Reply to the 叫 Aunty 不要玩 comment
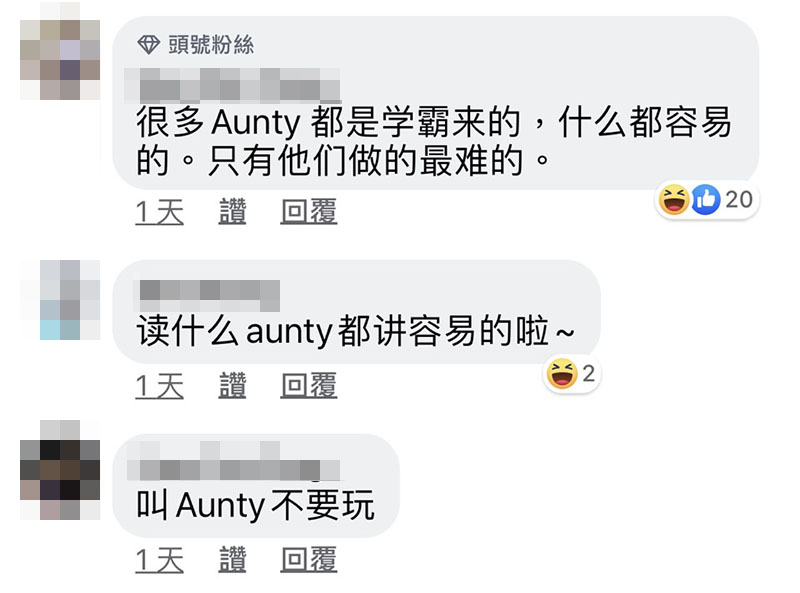The width and height of the screenshot is (800, 593). [308, 560]
